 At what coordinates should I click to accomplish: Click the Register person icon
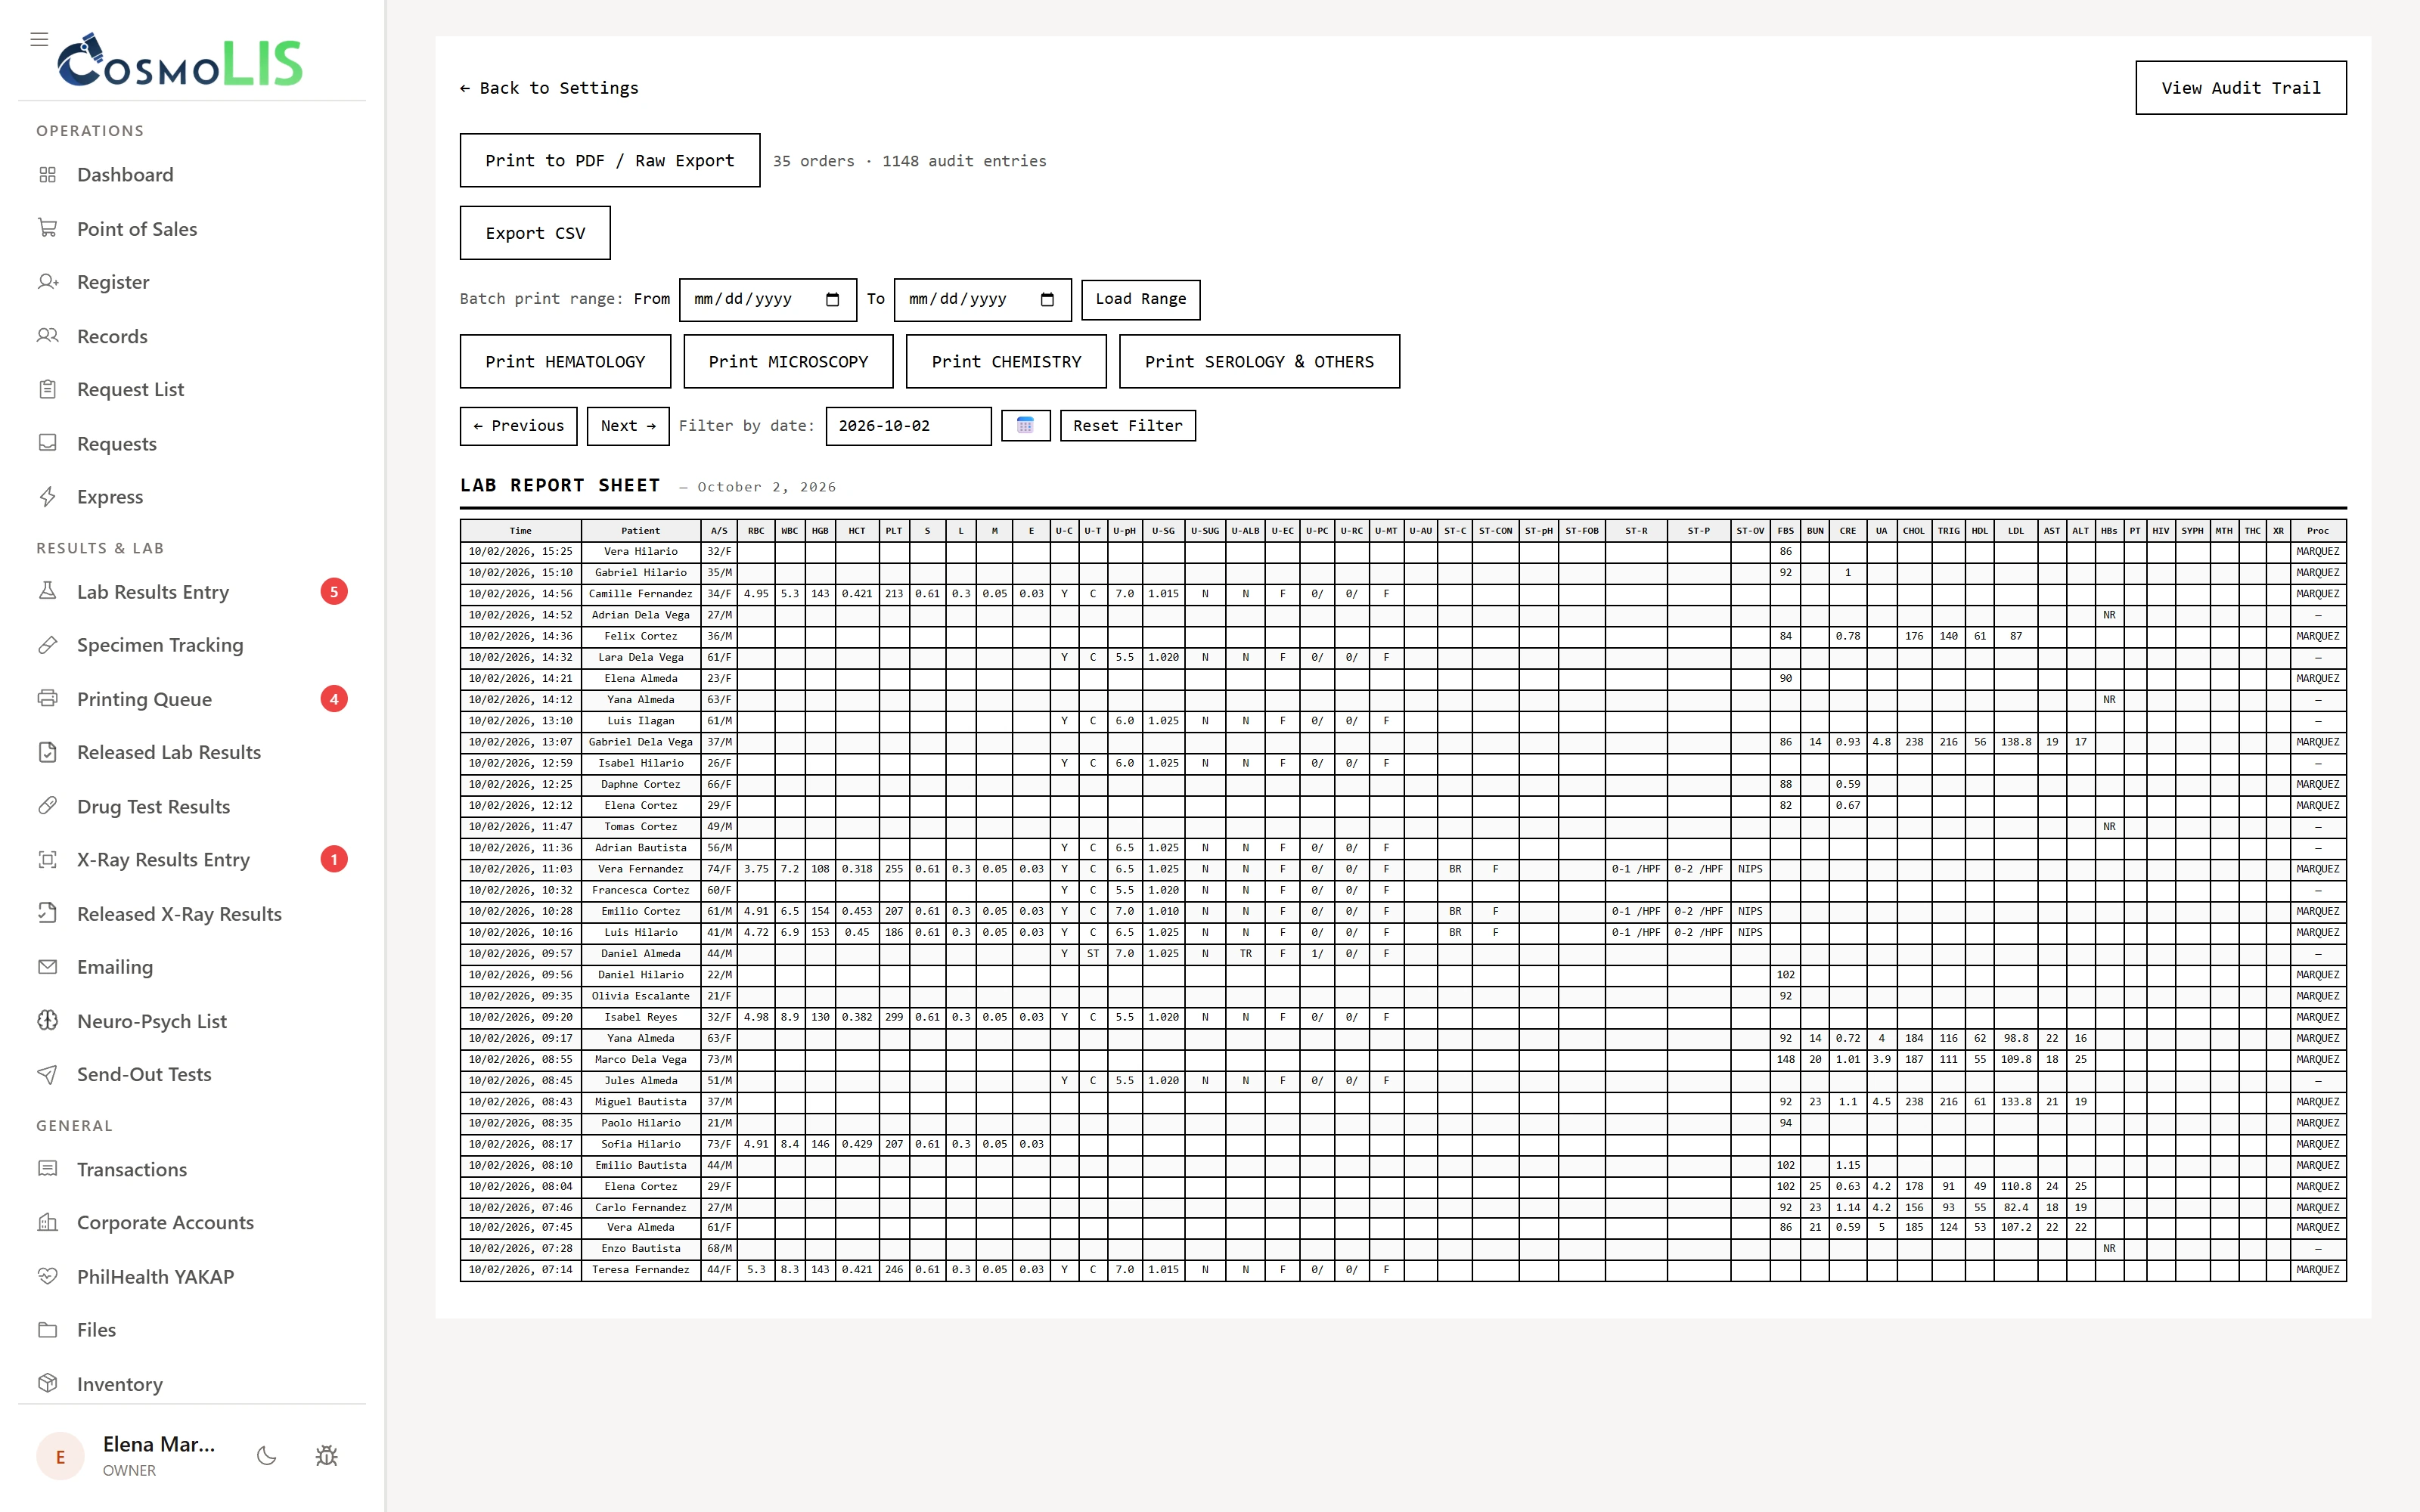[47, 282]
